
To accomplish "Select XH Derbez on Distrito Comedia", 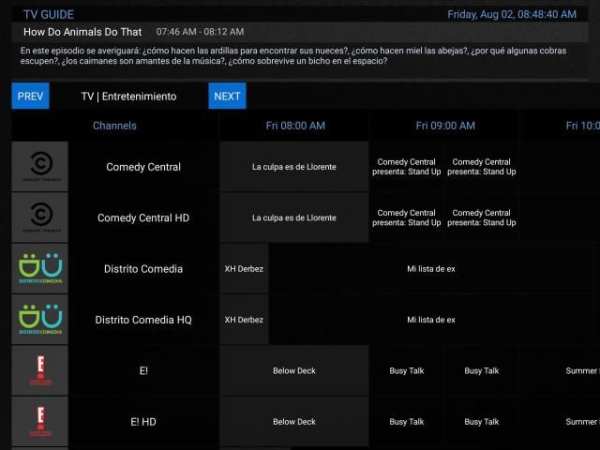I will coord(244,269).
